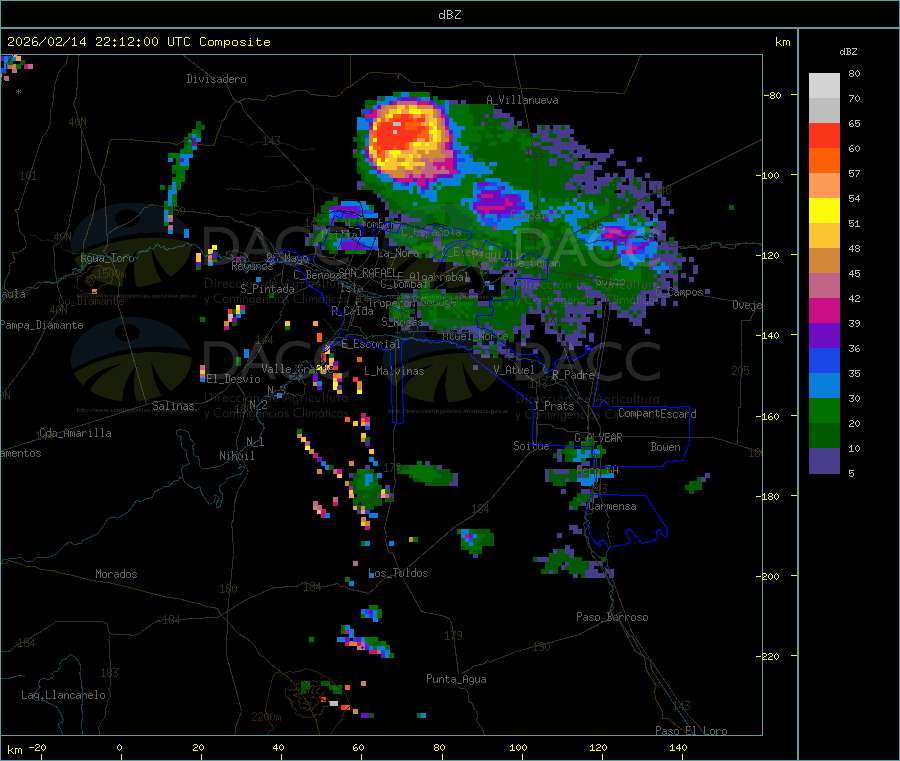Click the Morados map label
900x761 pixels.
[116, 574]
